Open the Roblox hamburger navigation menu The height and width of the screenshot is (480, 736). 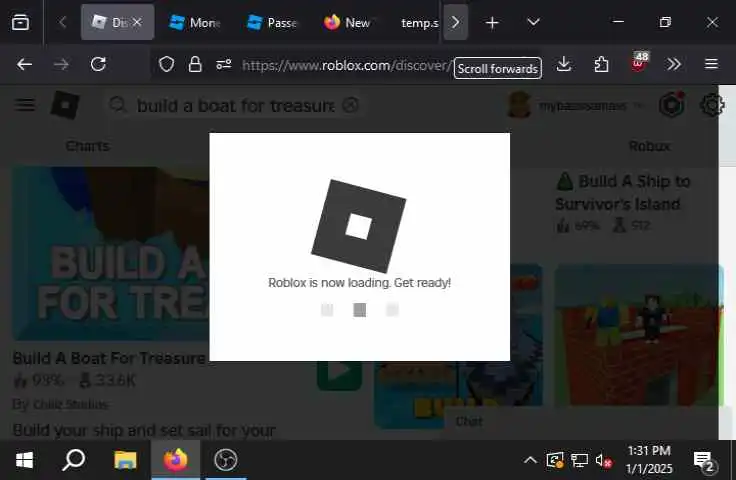25,105
